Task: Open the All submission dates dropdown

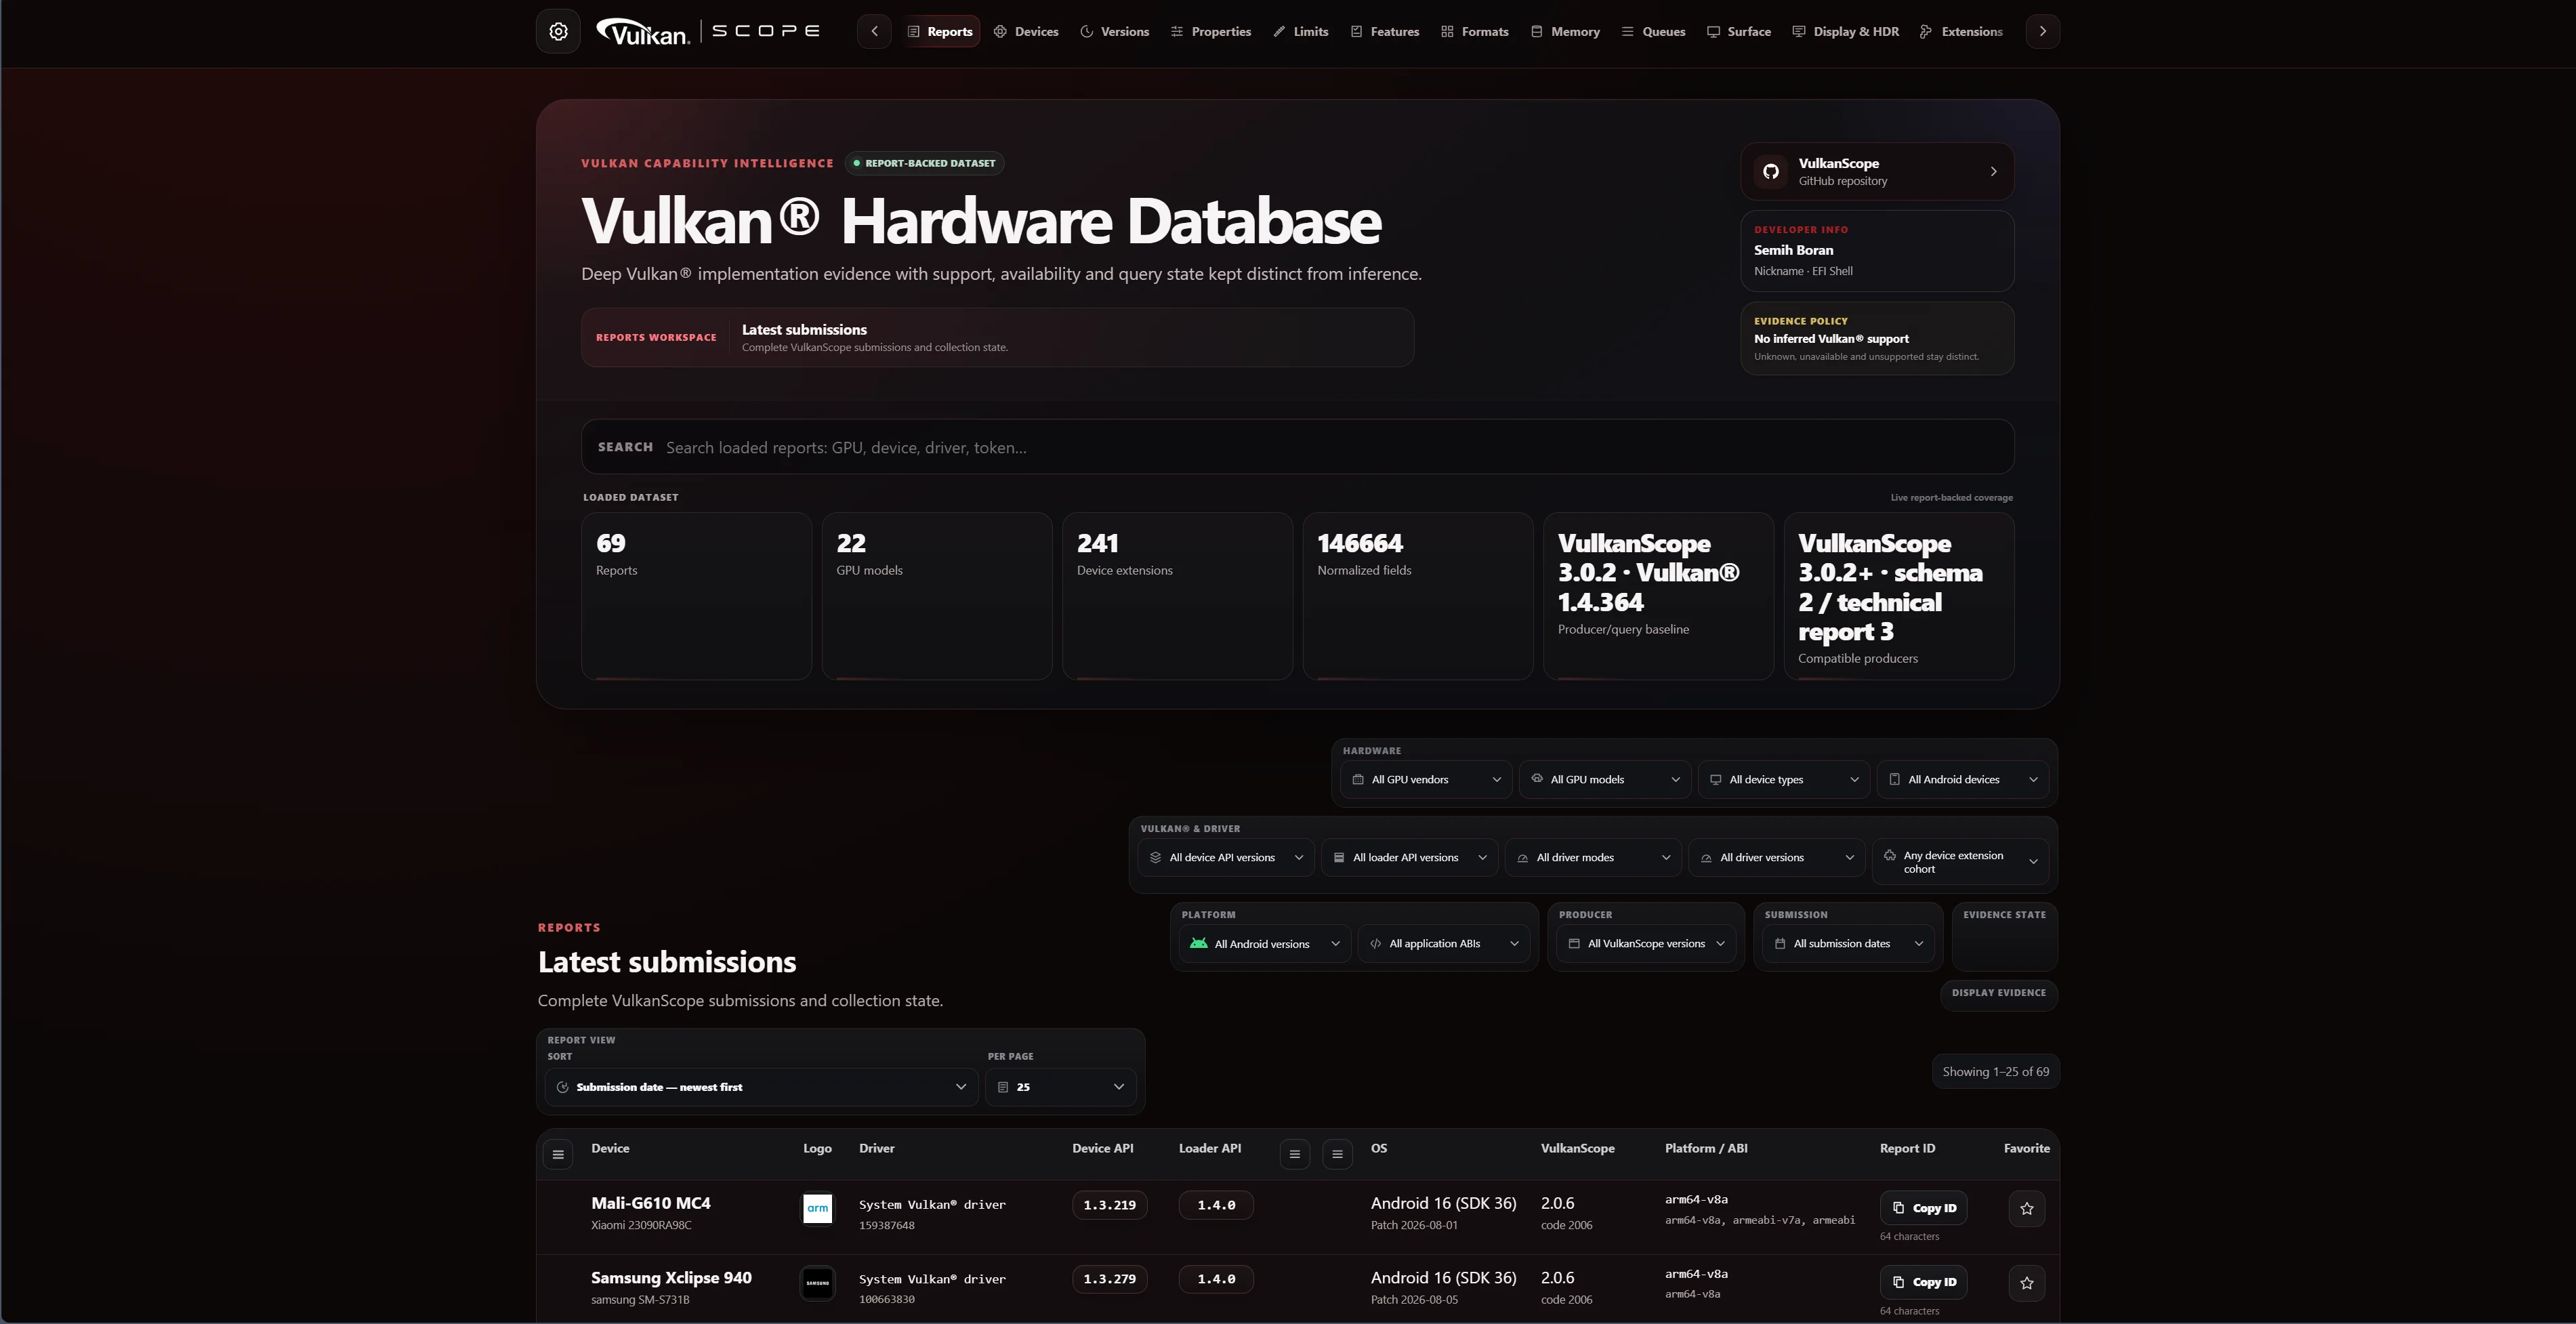Action: (x=1848, y=943)
